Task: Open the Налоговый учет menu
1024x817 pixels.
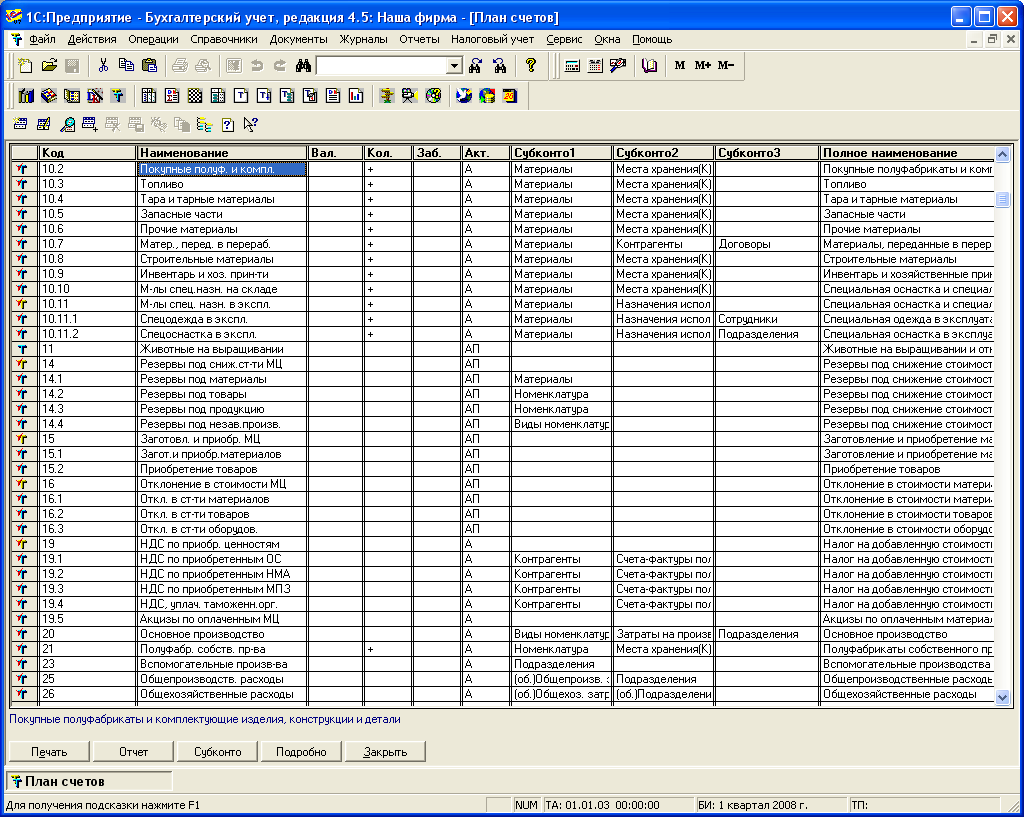Action: [492, 39]
